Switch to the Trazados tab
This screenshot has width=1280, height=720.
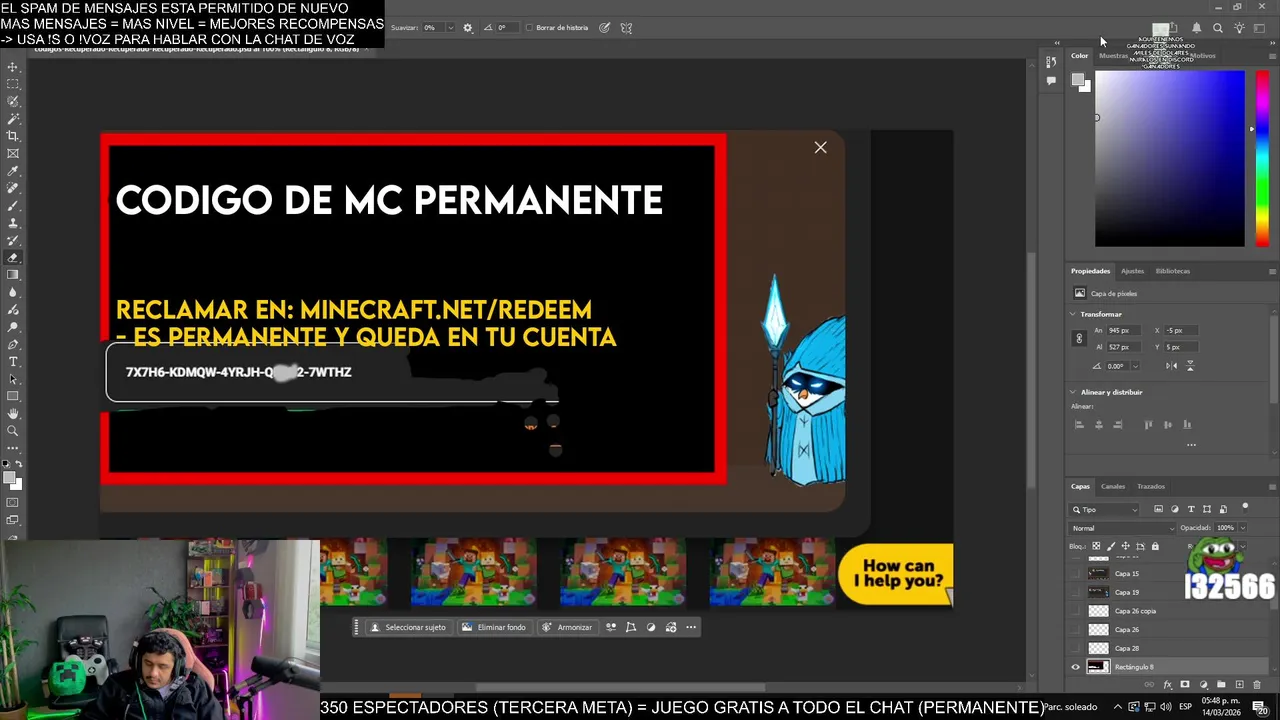pyautogui.click(x=1151, y=487)
